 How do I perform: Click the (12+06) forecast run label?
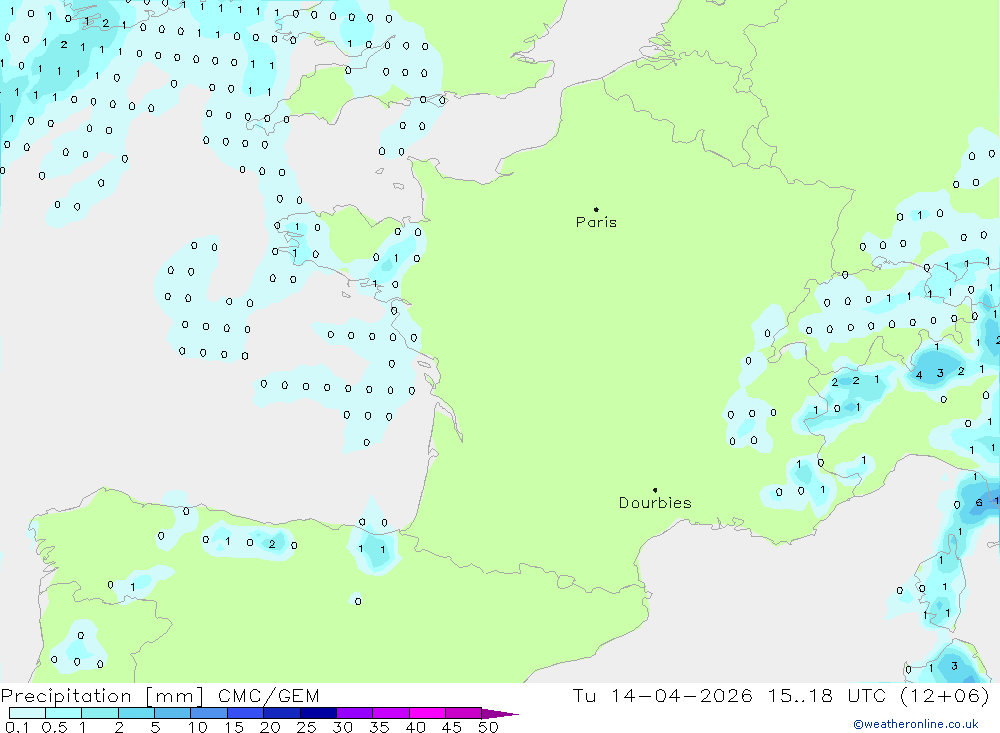[x=945, y=695]
